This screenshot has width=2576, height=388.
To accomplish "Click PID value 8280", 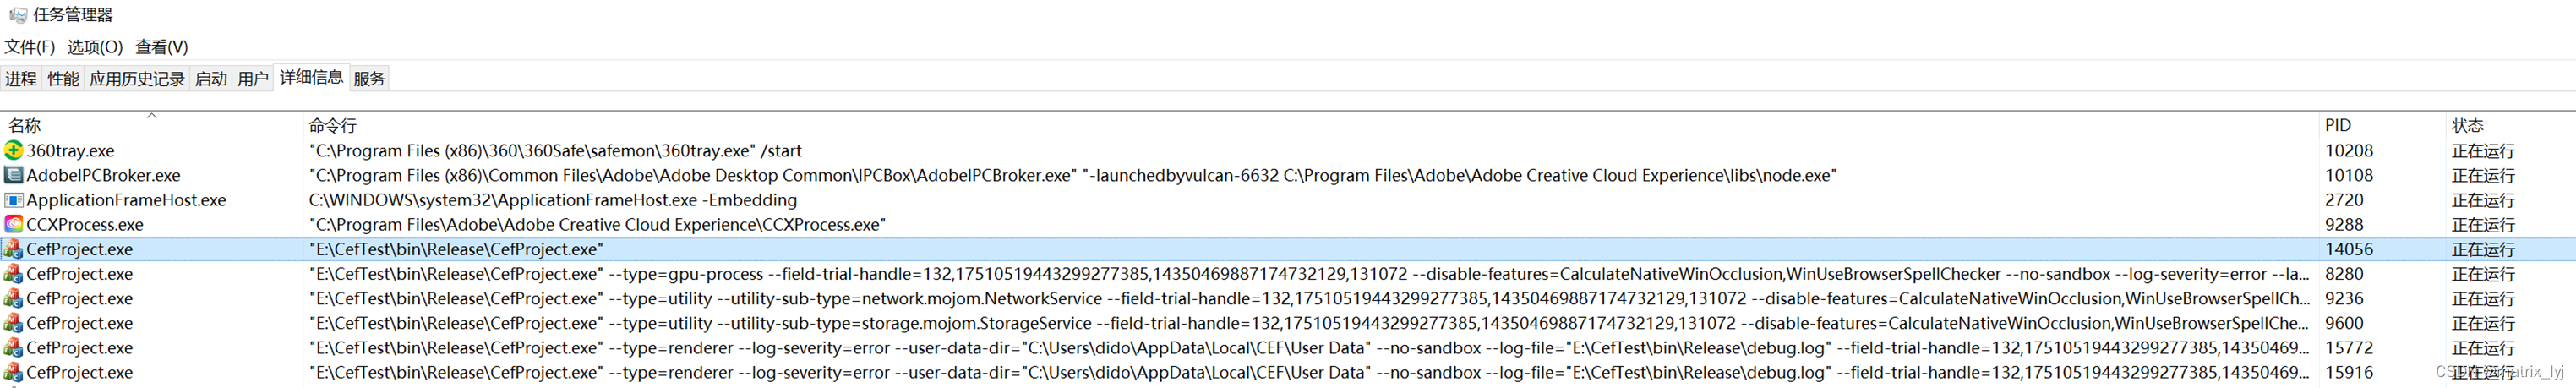I will click(x=2344, y=273).
